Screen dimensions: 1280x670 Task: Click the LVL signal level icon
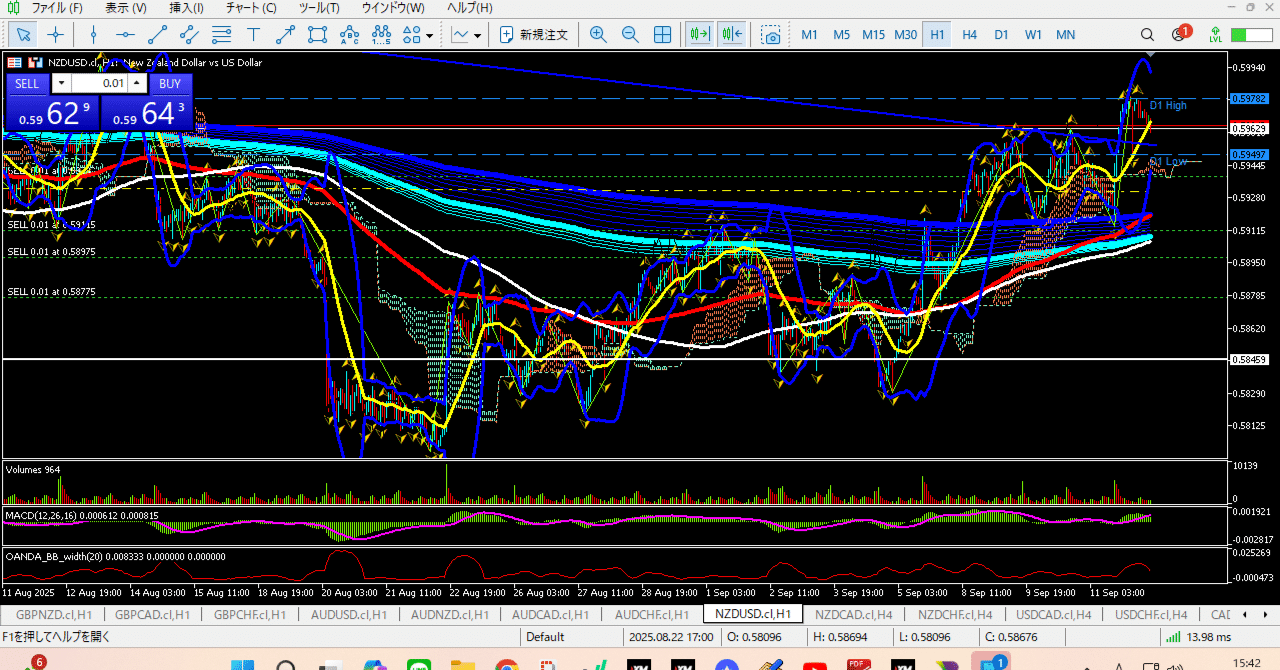pyautogui.click(x=1215, y=35)
